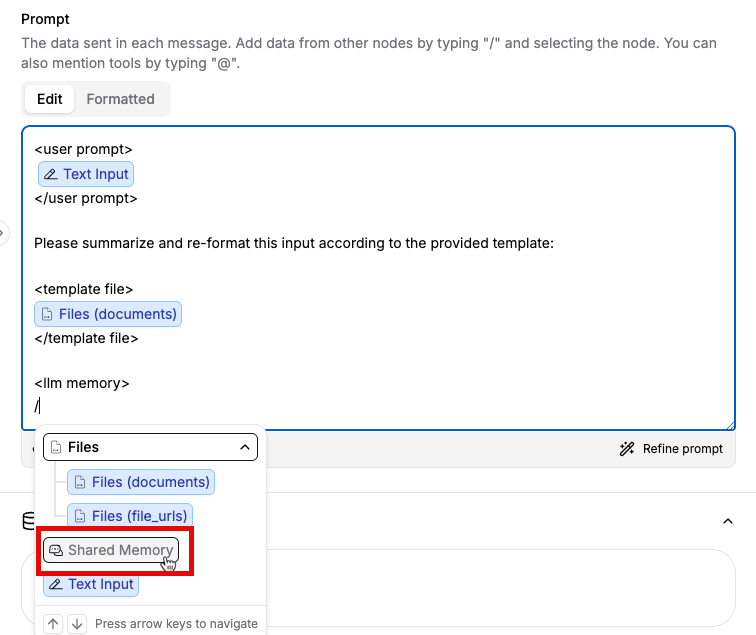Switch to the Edit tab
This screenshot has width=756, height=635.
point(49,99)
